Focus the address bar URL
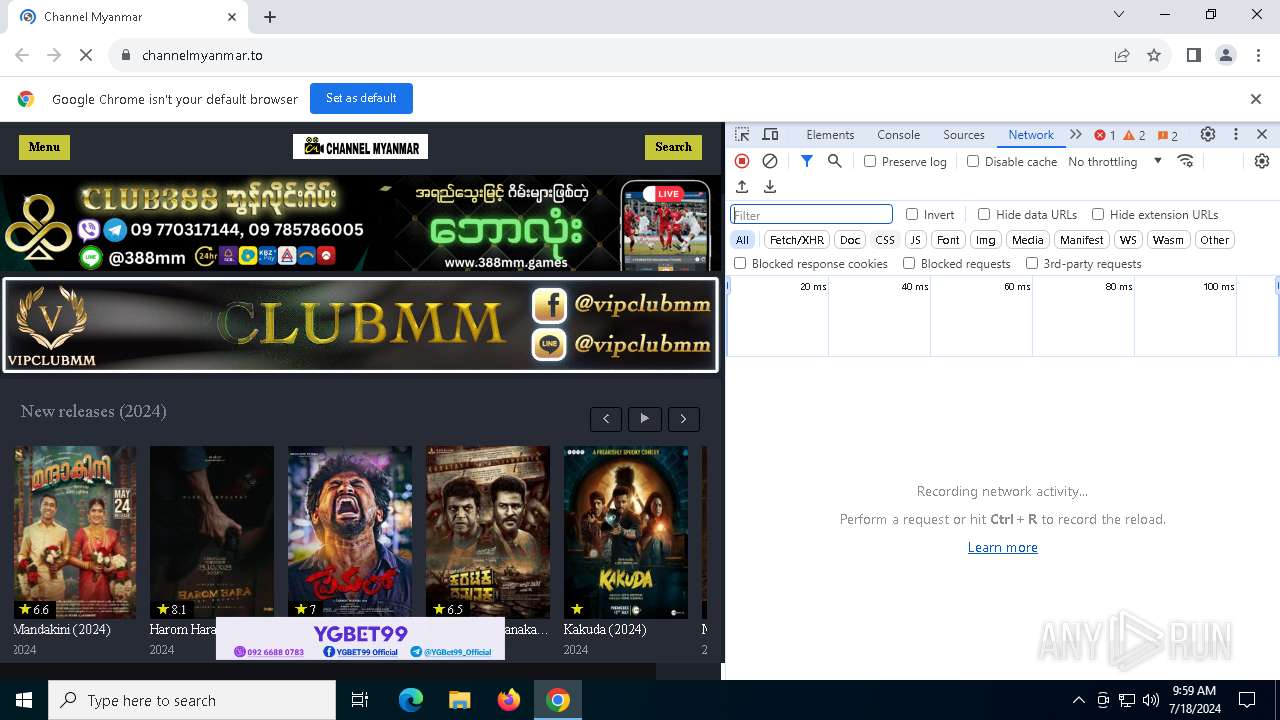 click(x=202, y=55)
